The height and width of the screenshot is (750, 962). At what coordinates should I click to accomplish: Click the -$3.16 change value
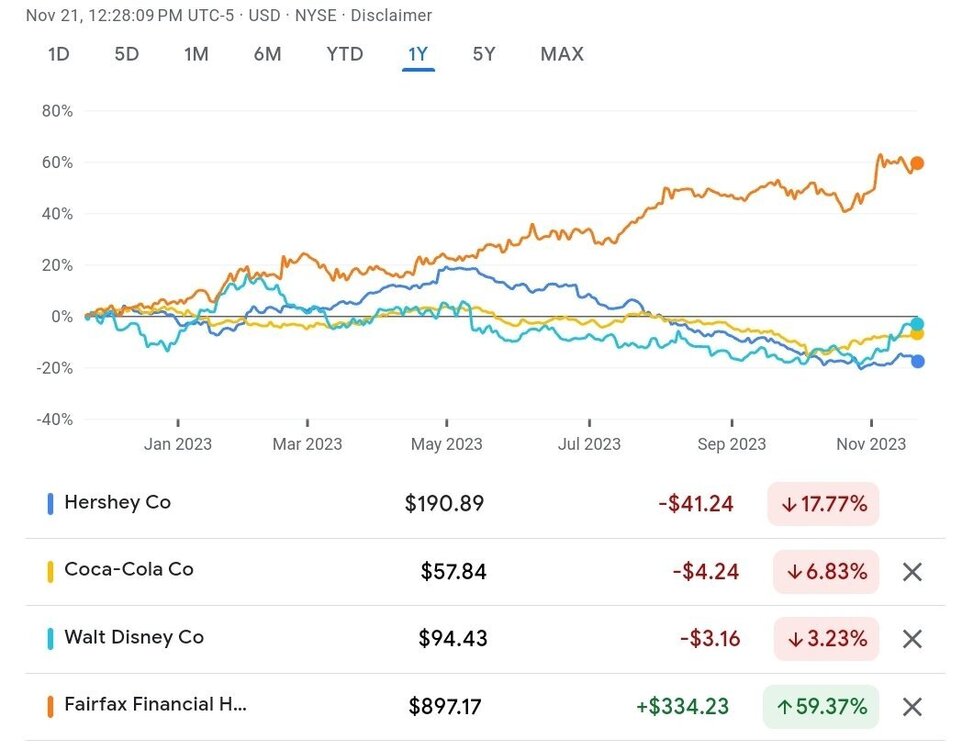click(710, 639)
